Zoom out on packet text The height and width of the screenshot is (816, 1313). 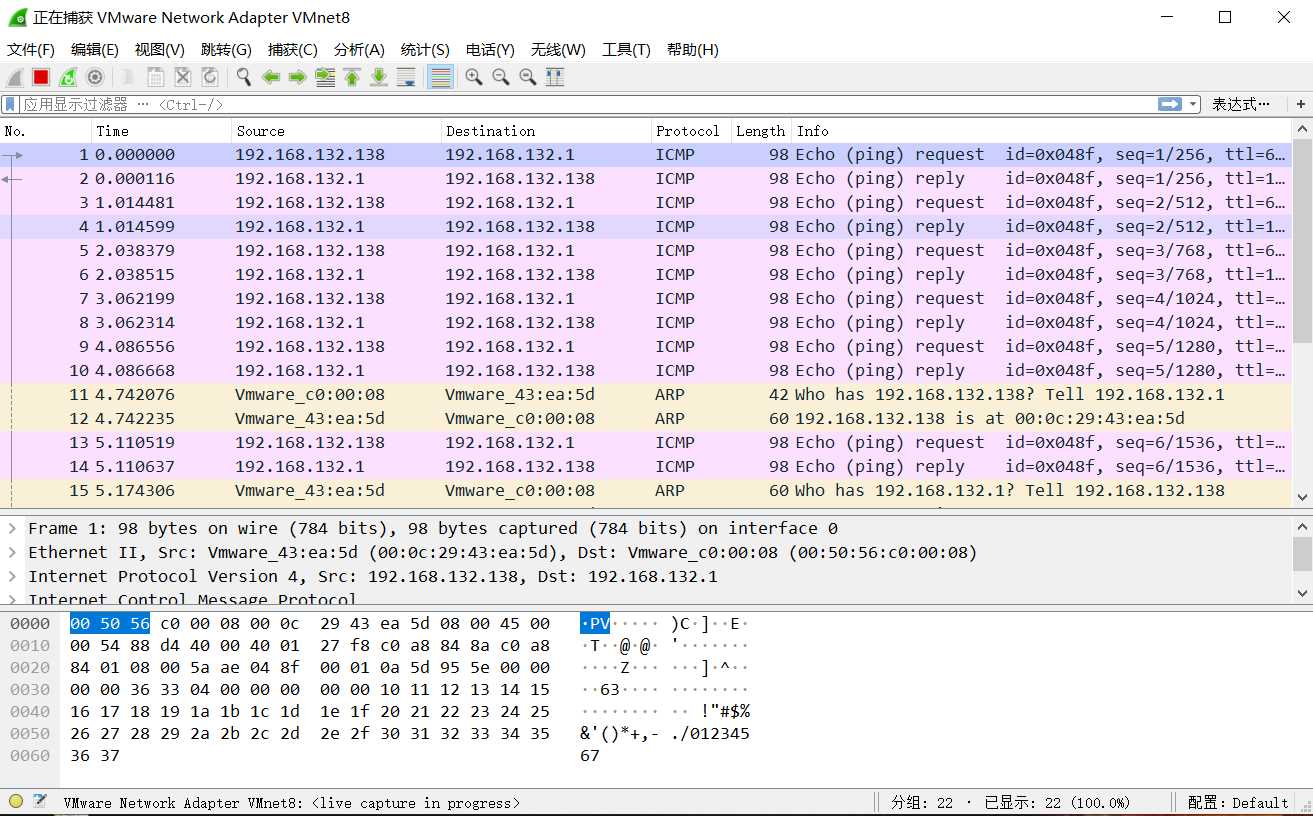(x=501, y=77)
